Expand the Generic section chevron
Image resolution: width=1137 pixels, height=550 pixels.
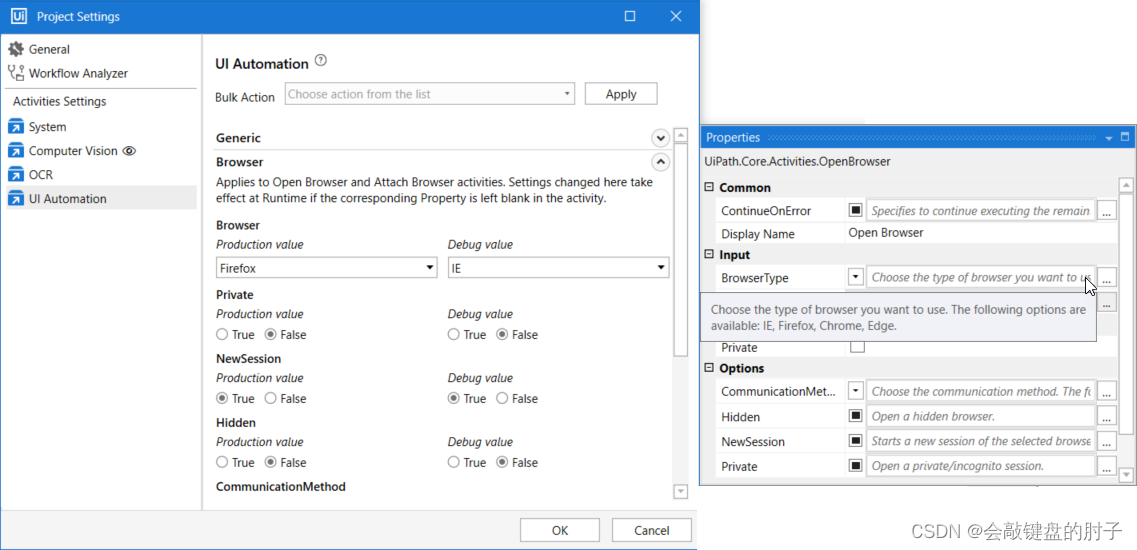660,137
